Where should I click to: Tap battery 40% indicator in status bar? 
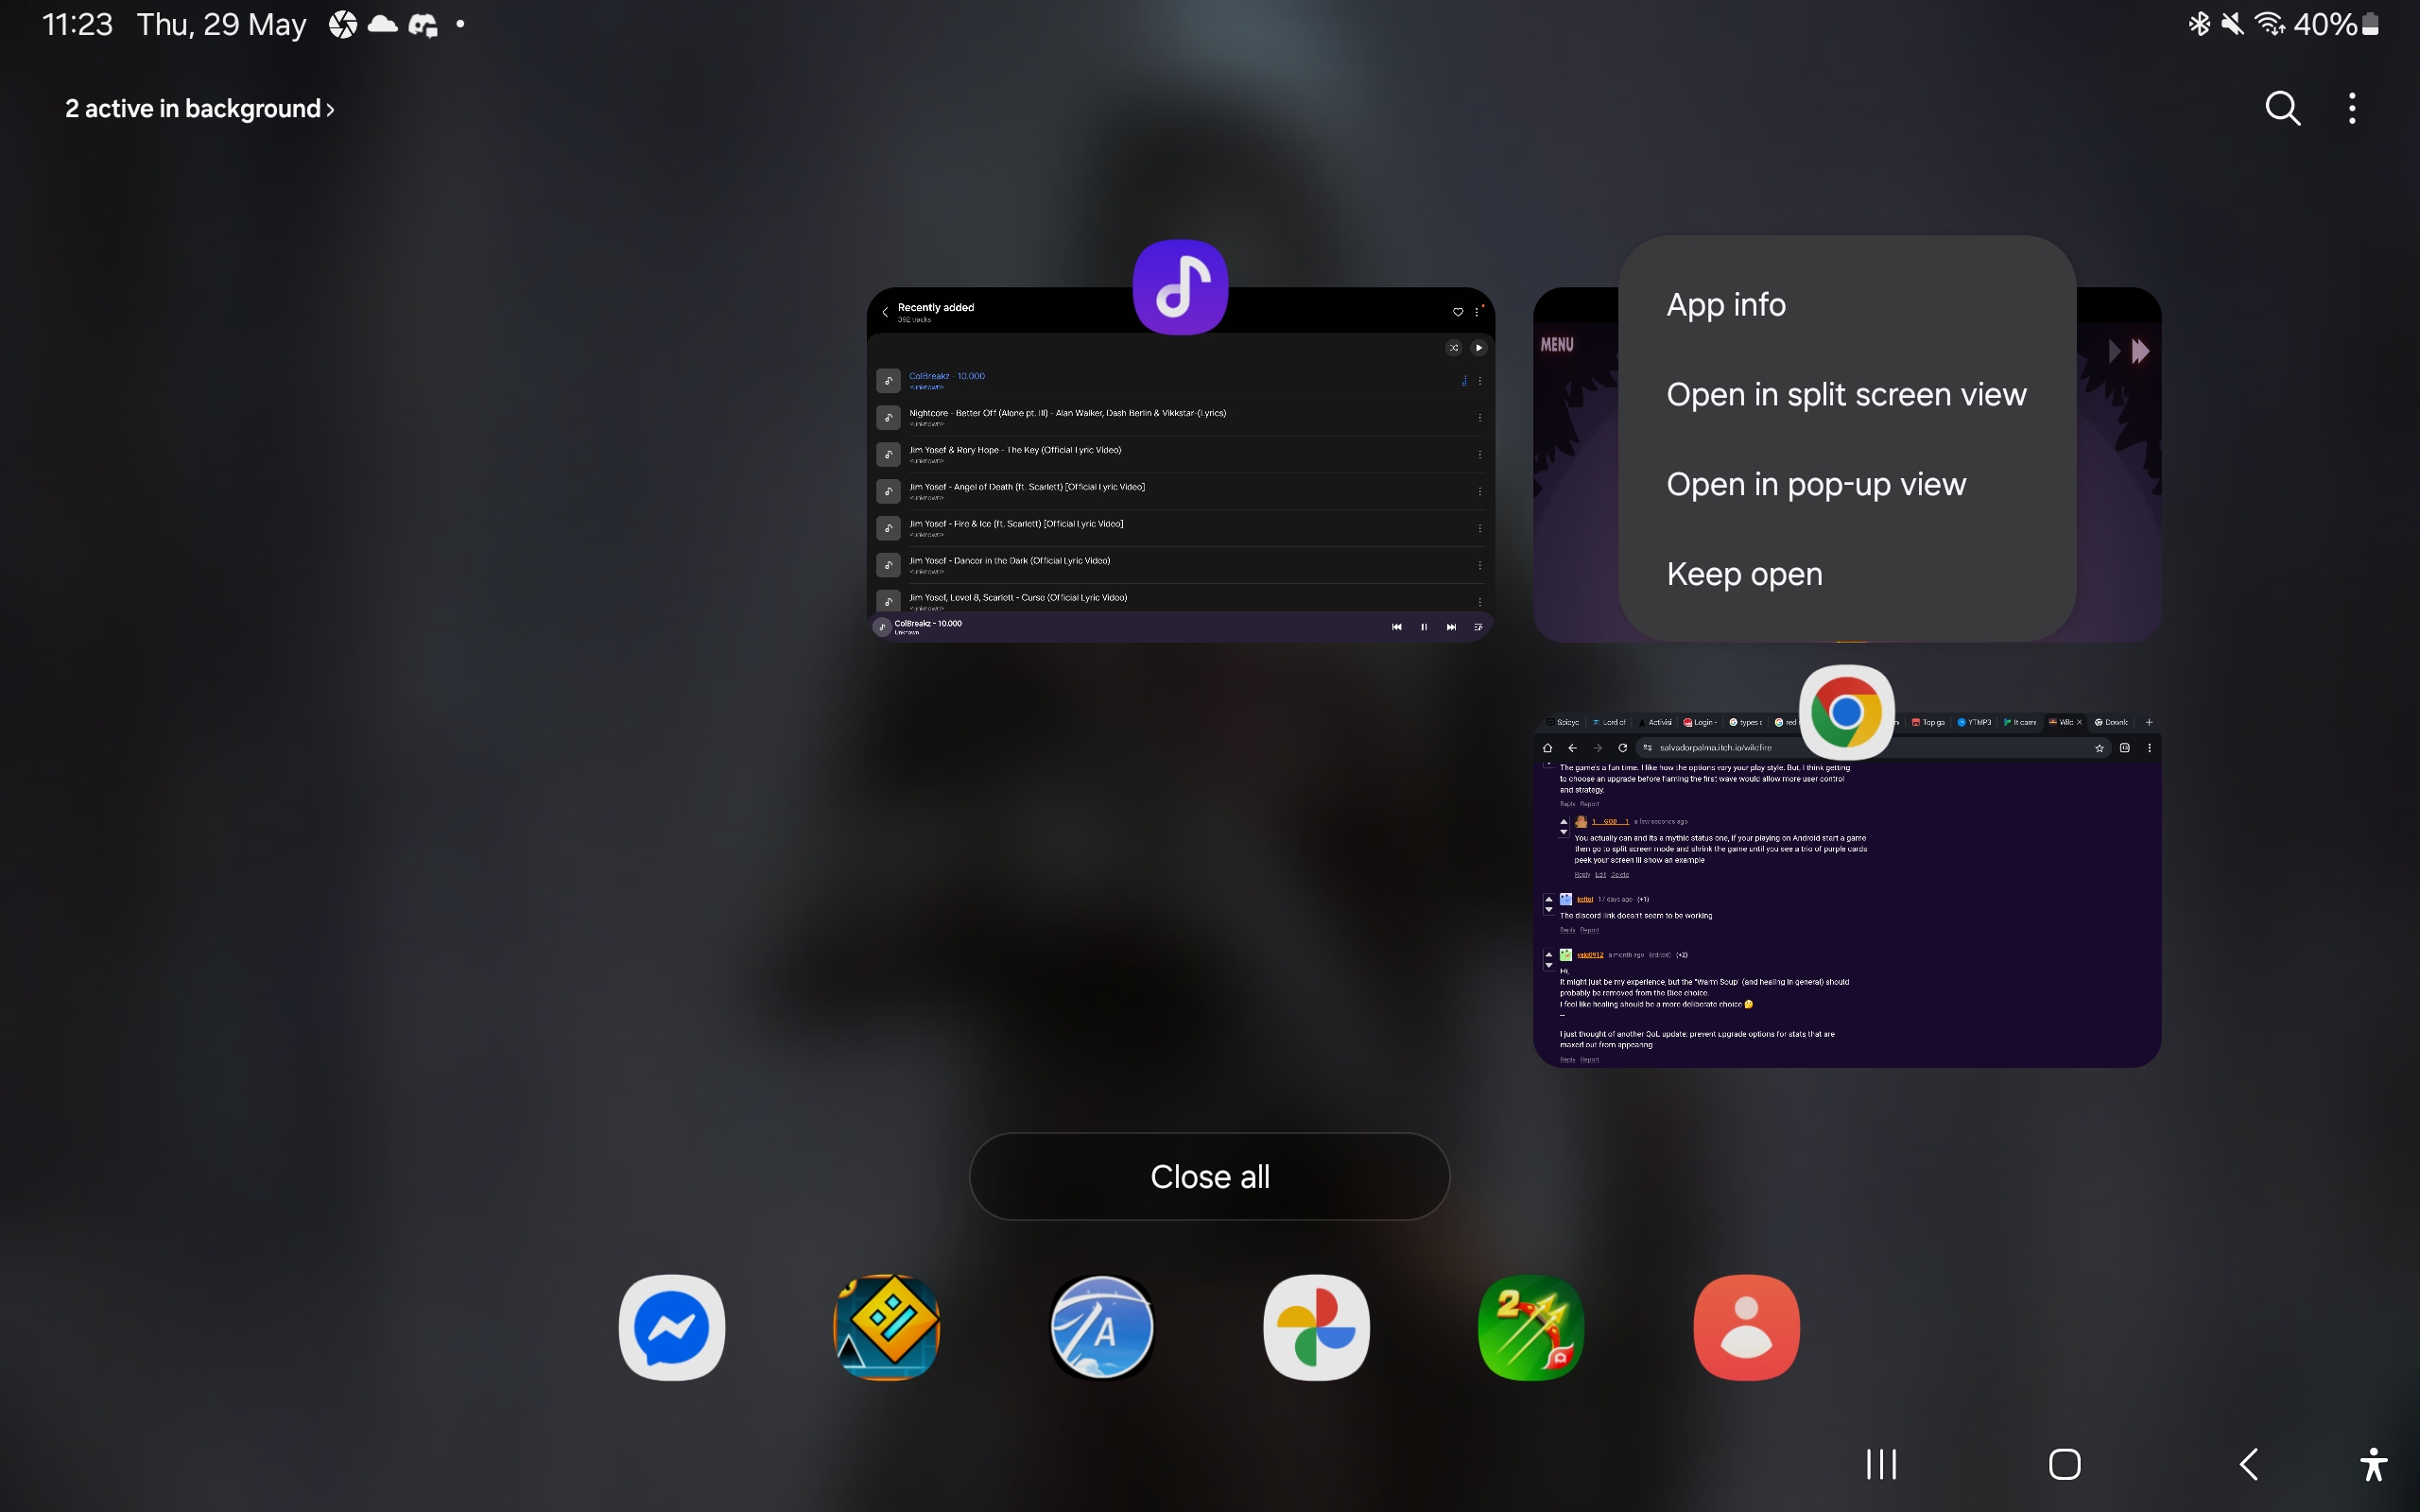click(2336, 24)
